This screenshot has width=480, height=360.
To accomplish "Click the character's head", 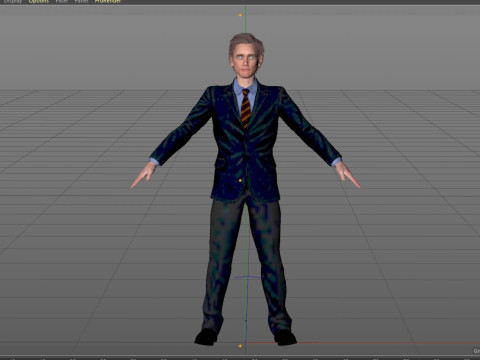I will tap(246, 56).
